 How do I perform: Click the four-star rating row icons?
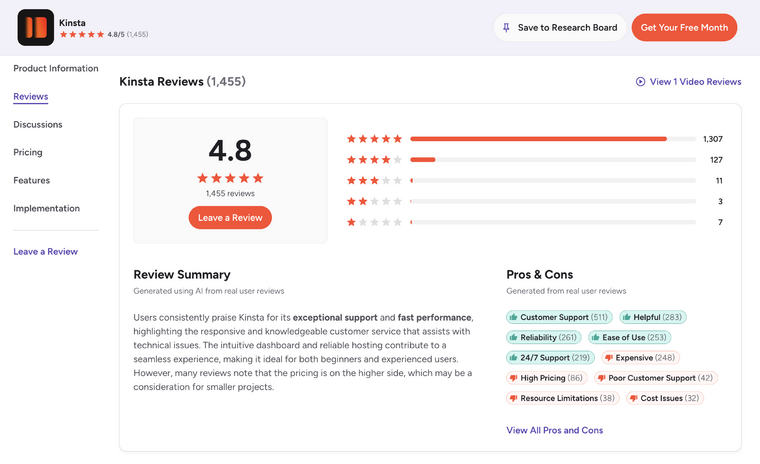coord(374,160)
